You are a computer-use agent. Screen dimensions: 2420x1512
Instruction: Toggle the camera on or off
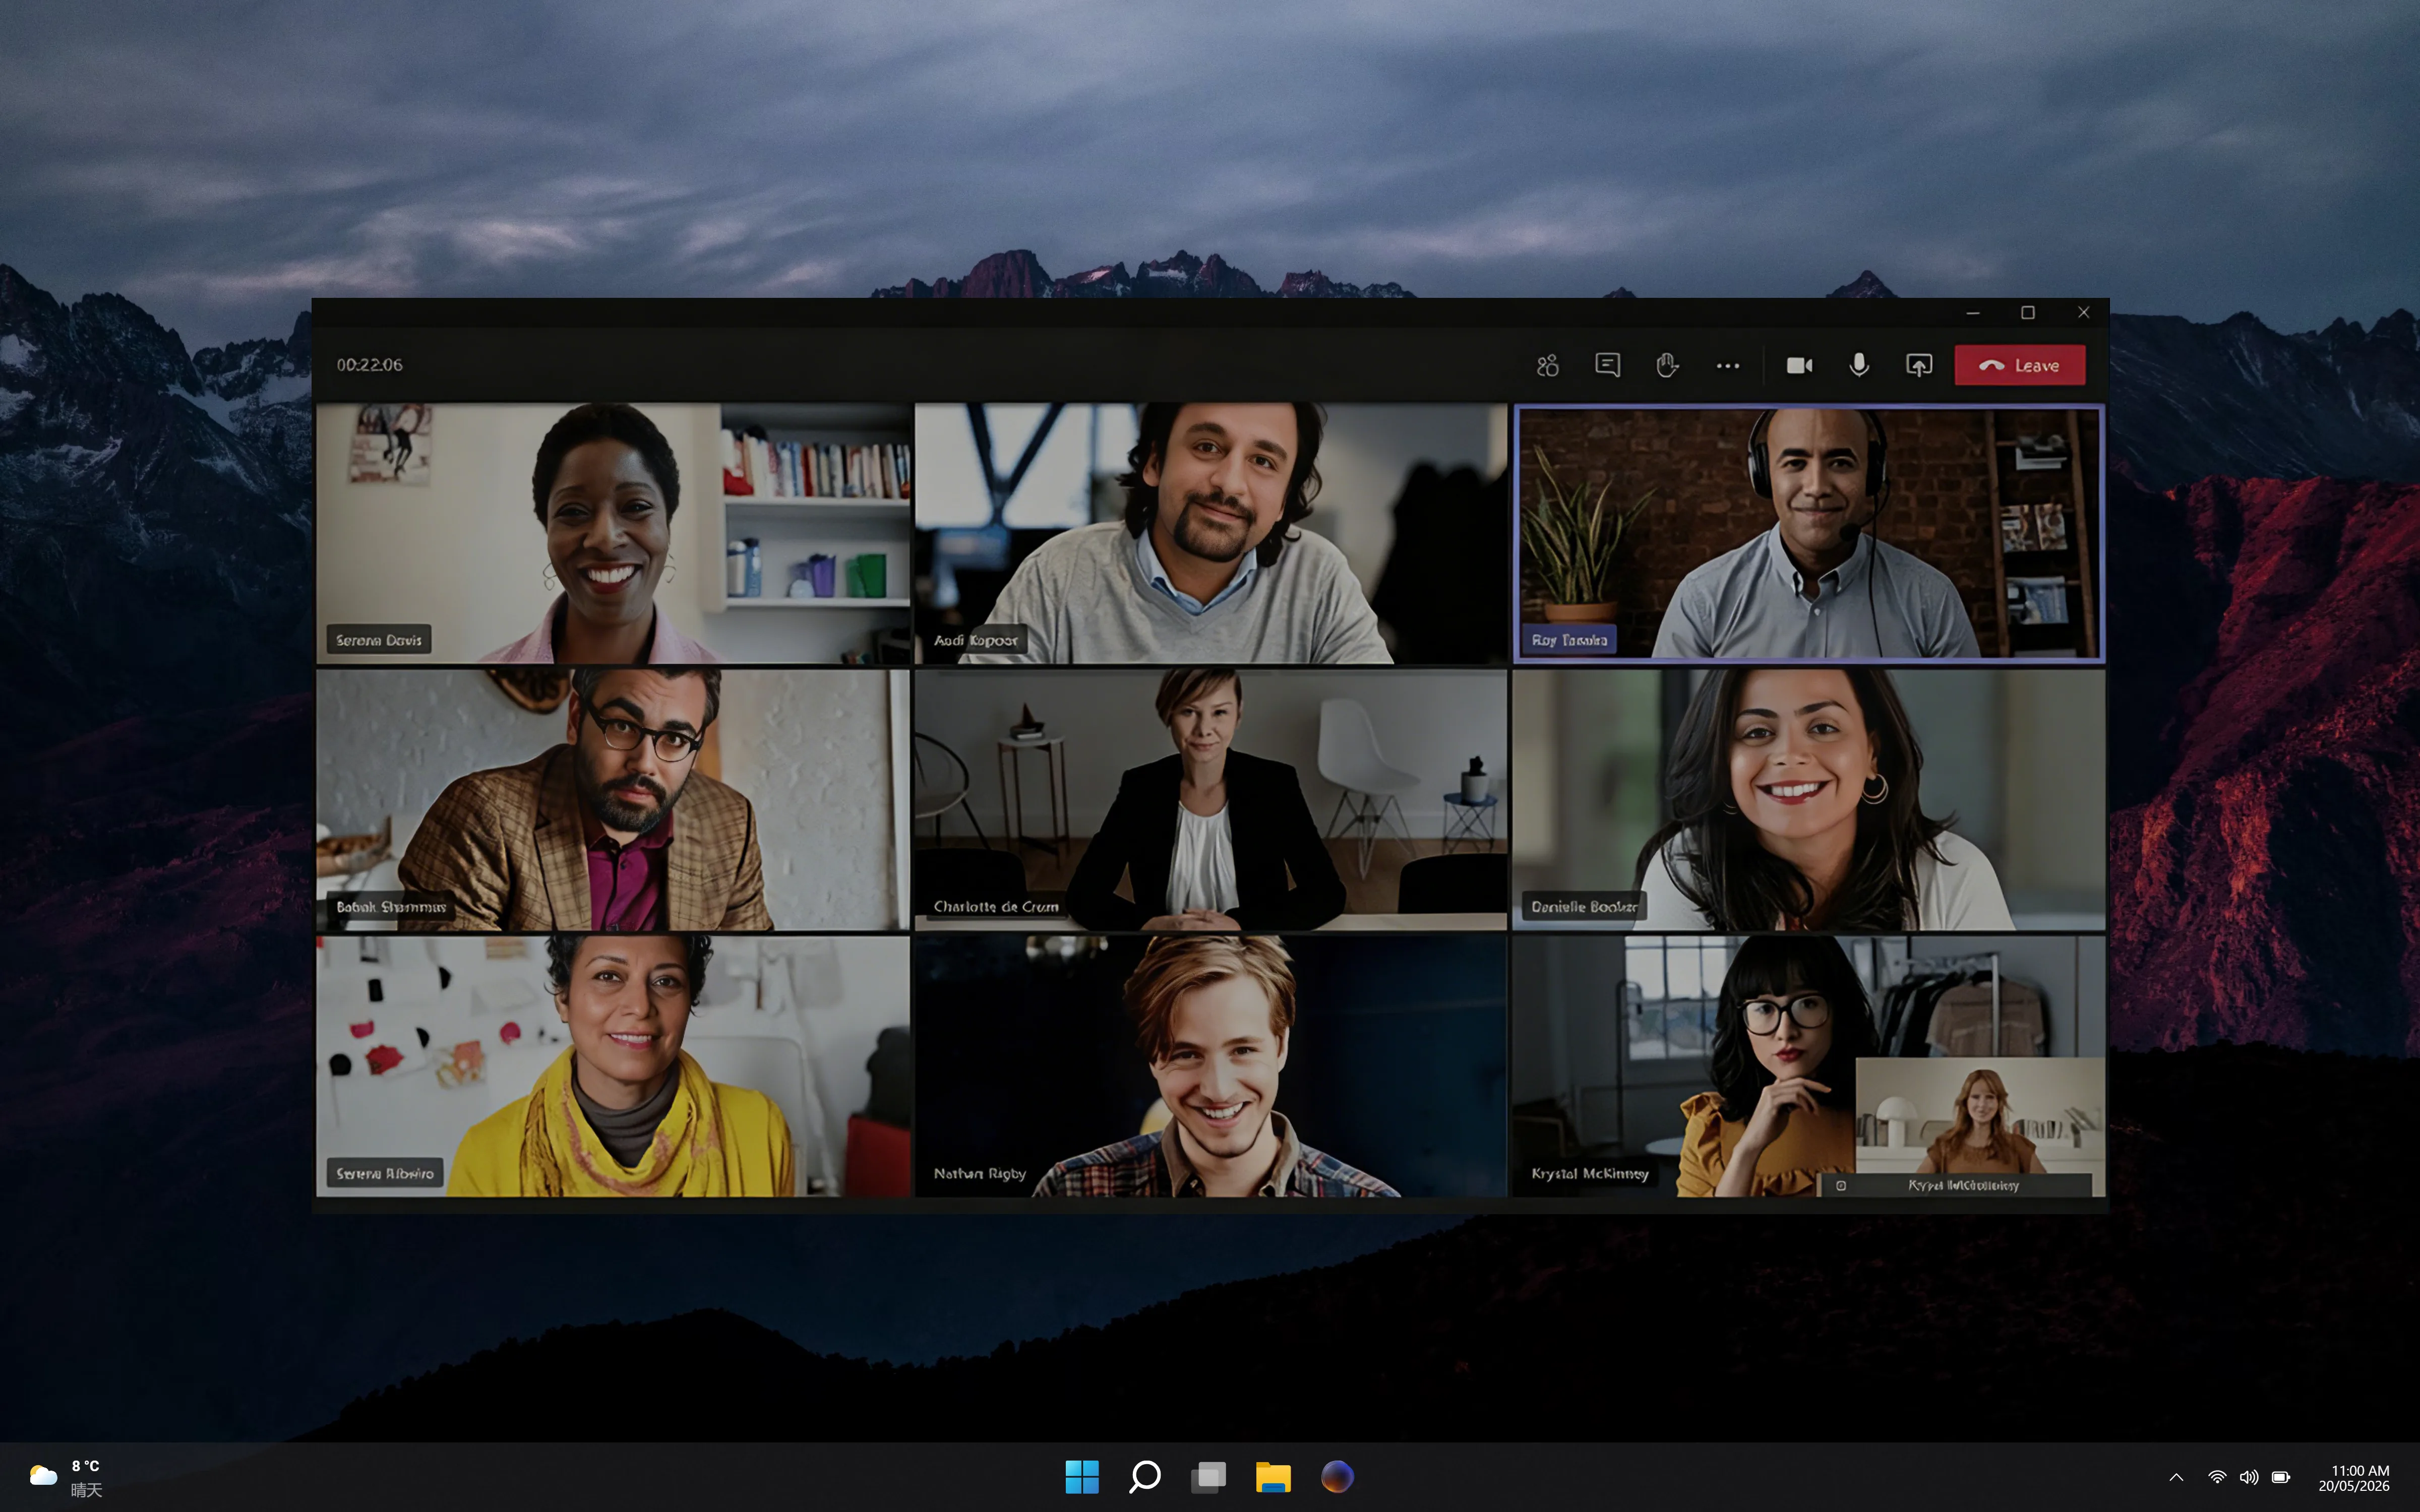1799,365
